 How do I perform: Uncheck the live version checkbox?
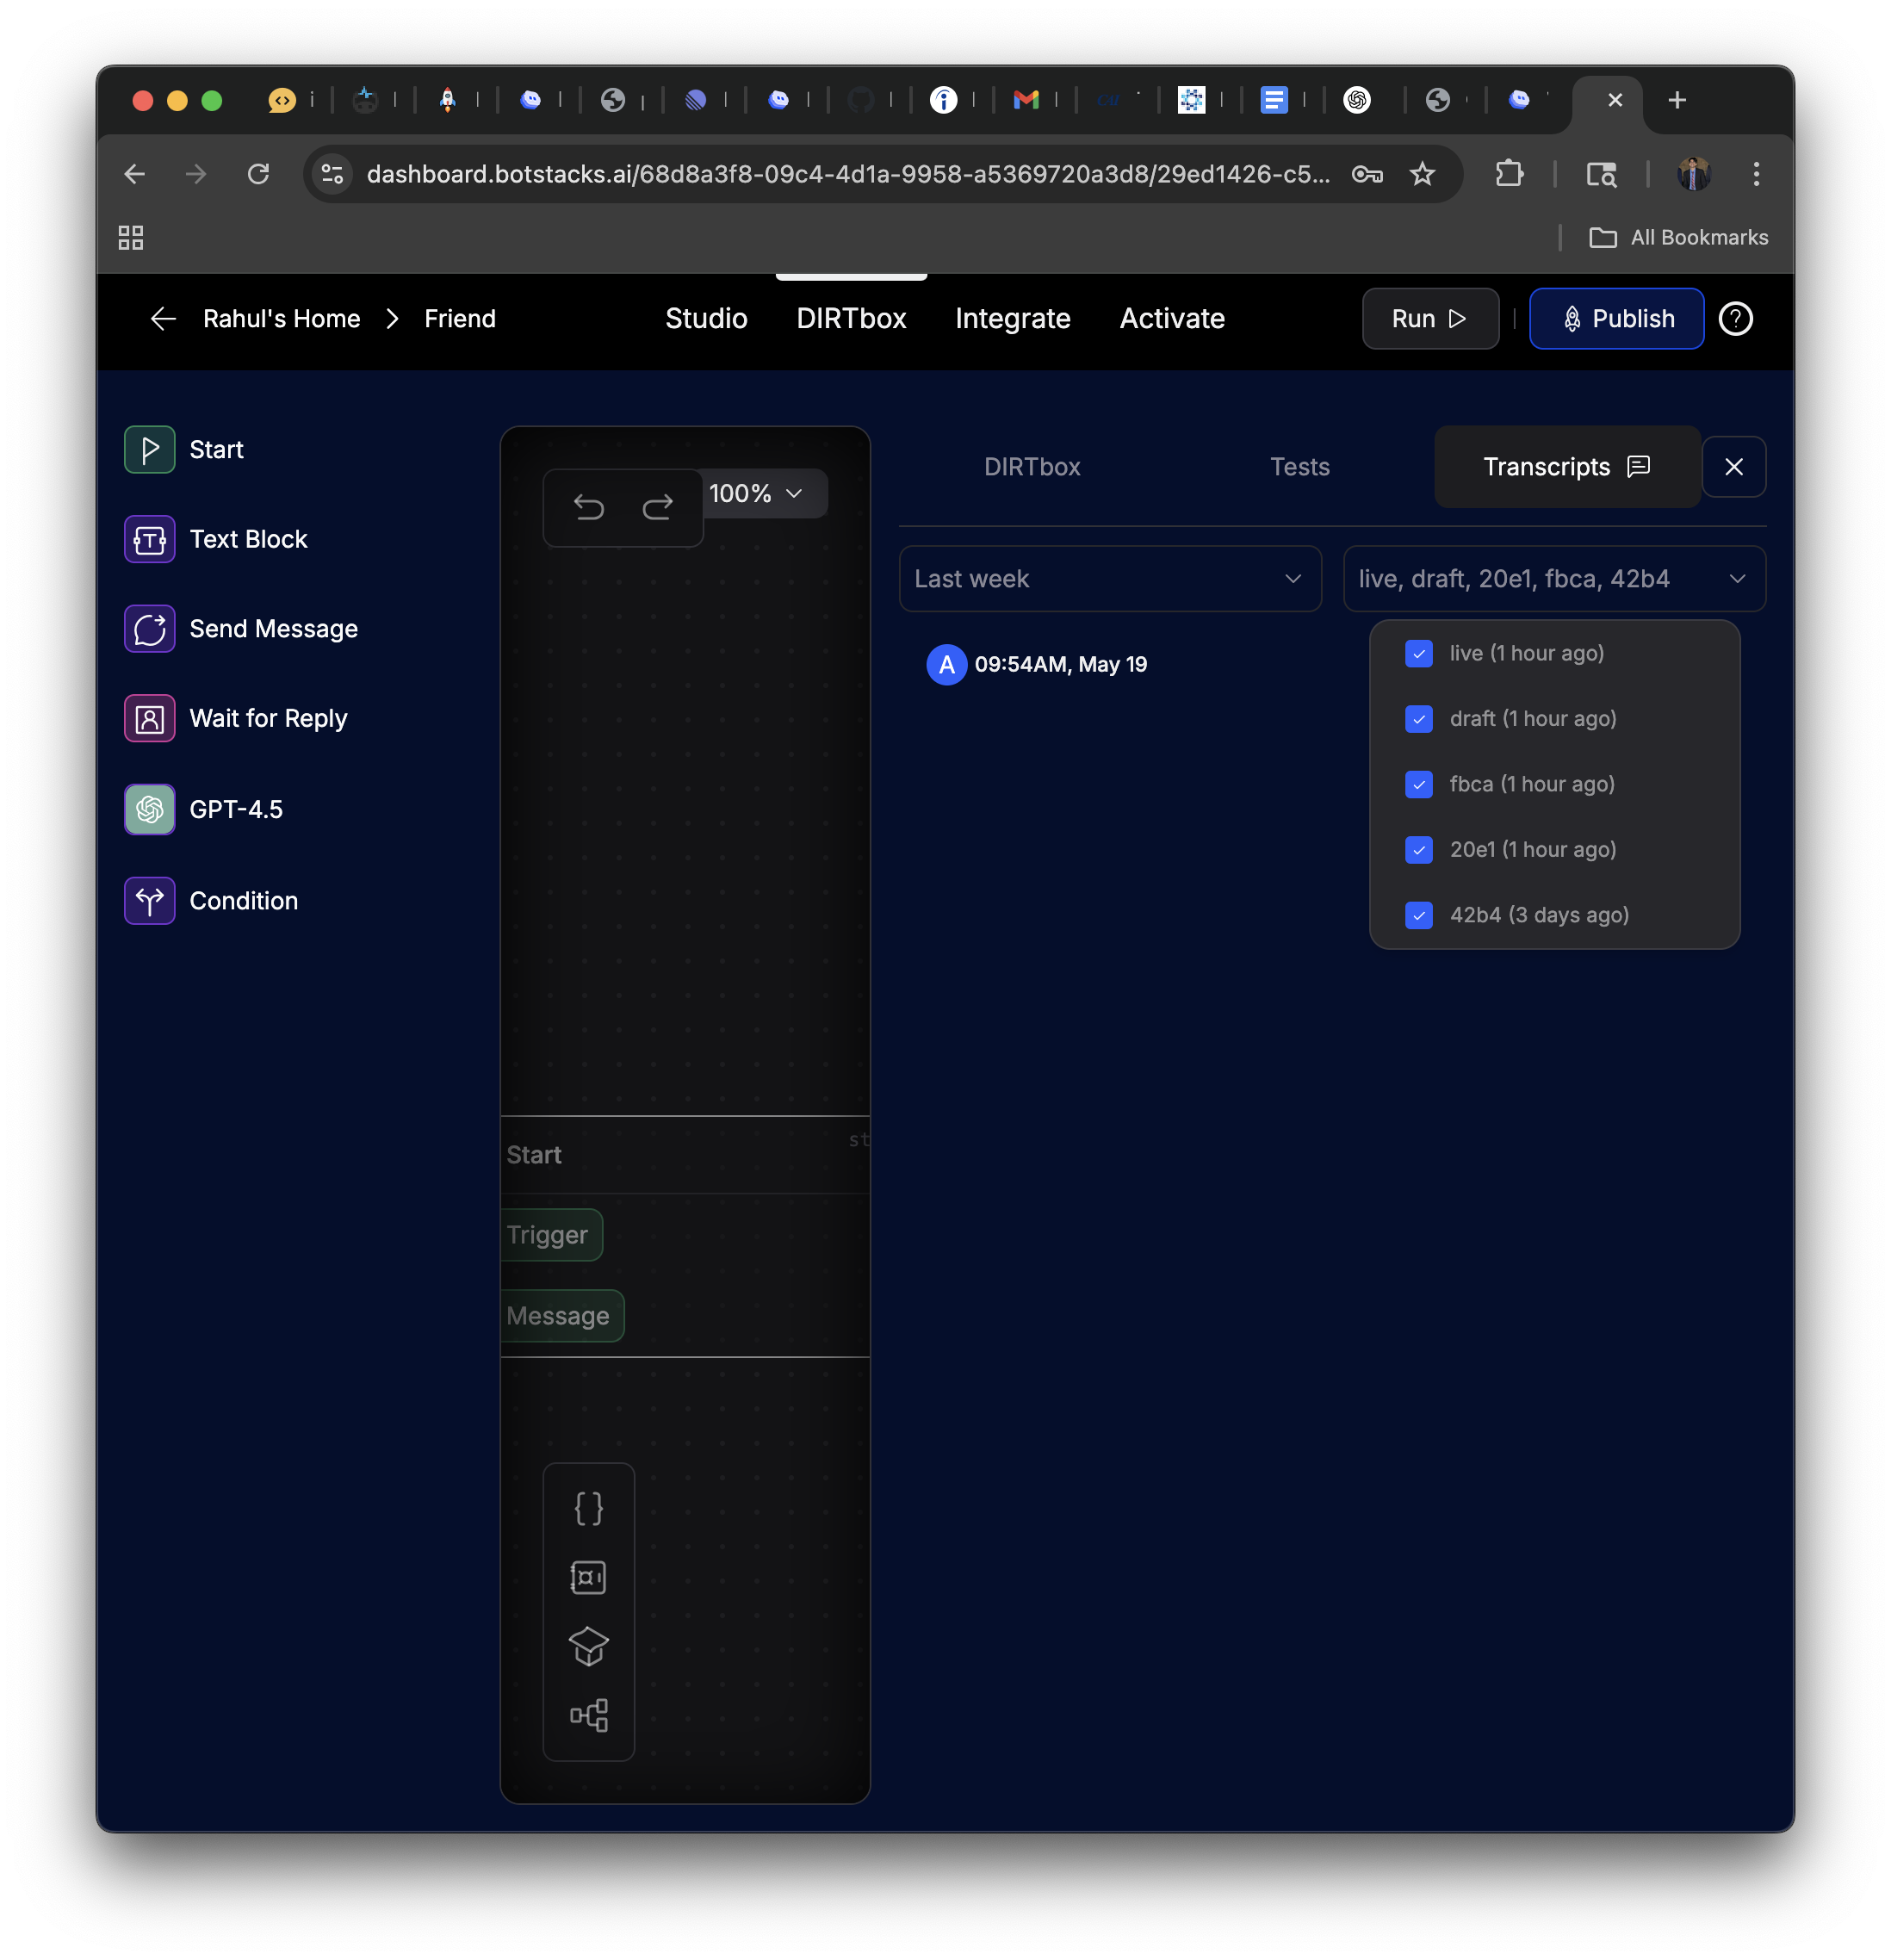(1418, 653)
